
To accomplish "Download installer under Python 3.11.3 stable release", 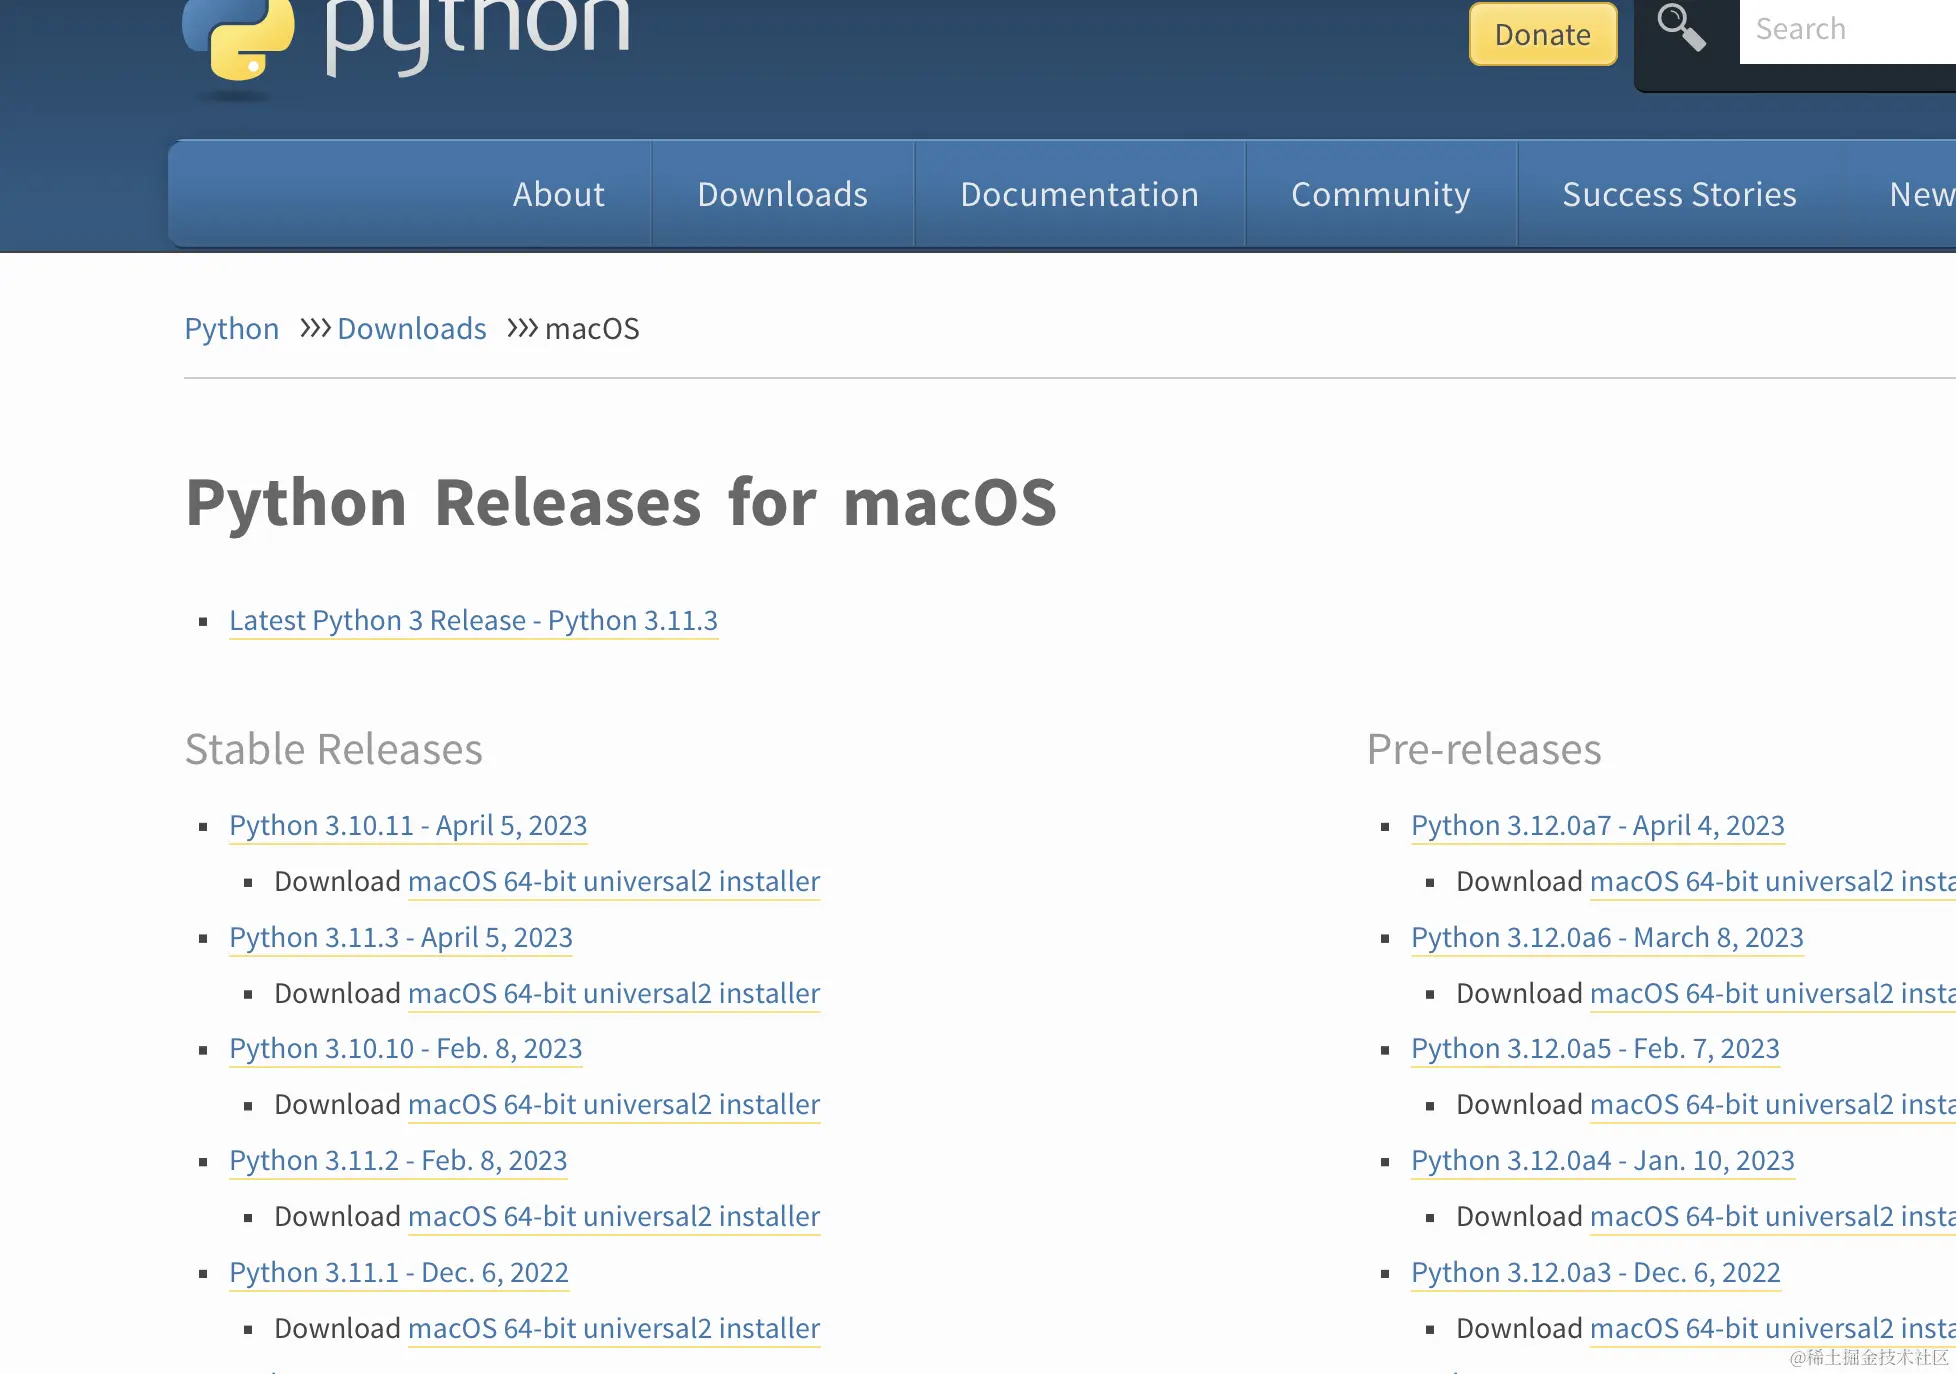I will coord(614,993).
